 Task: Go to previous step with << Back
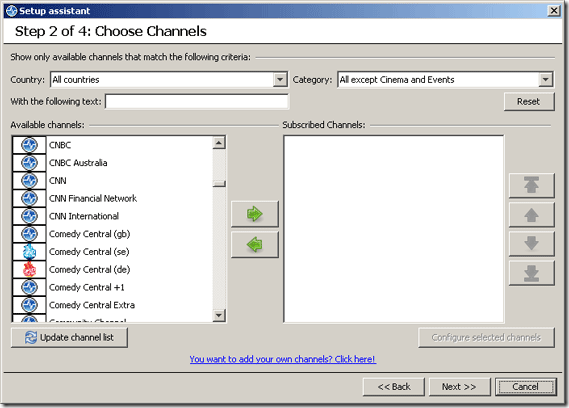(394, 387)
